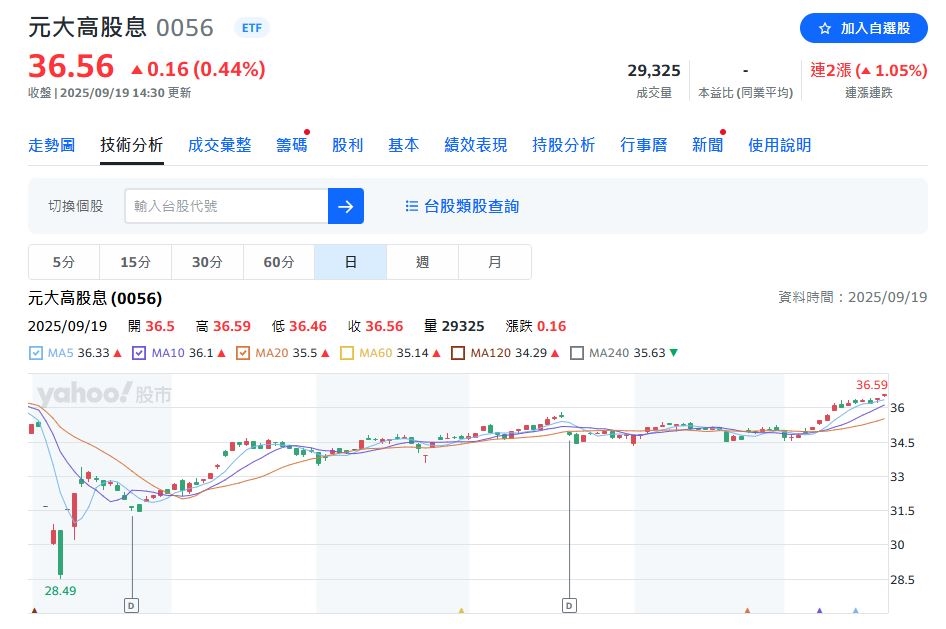Select the 5分 interval

(63, 261)
